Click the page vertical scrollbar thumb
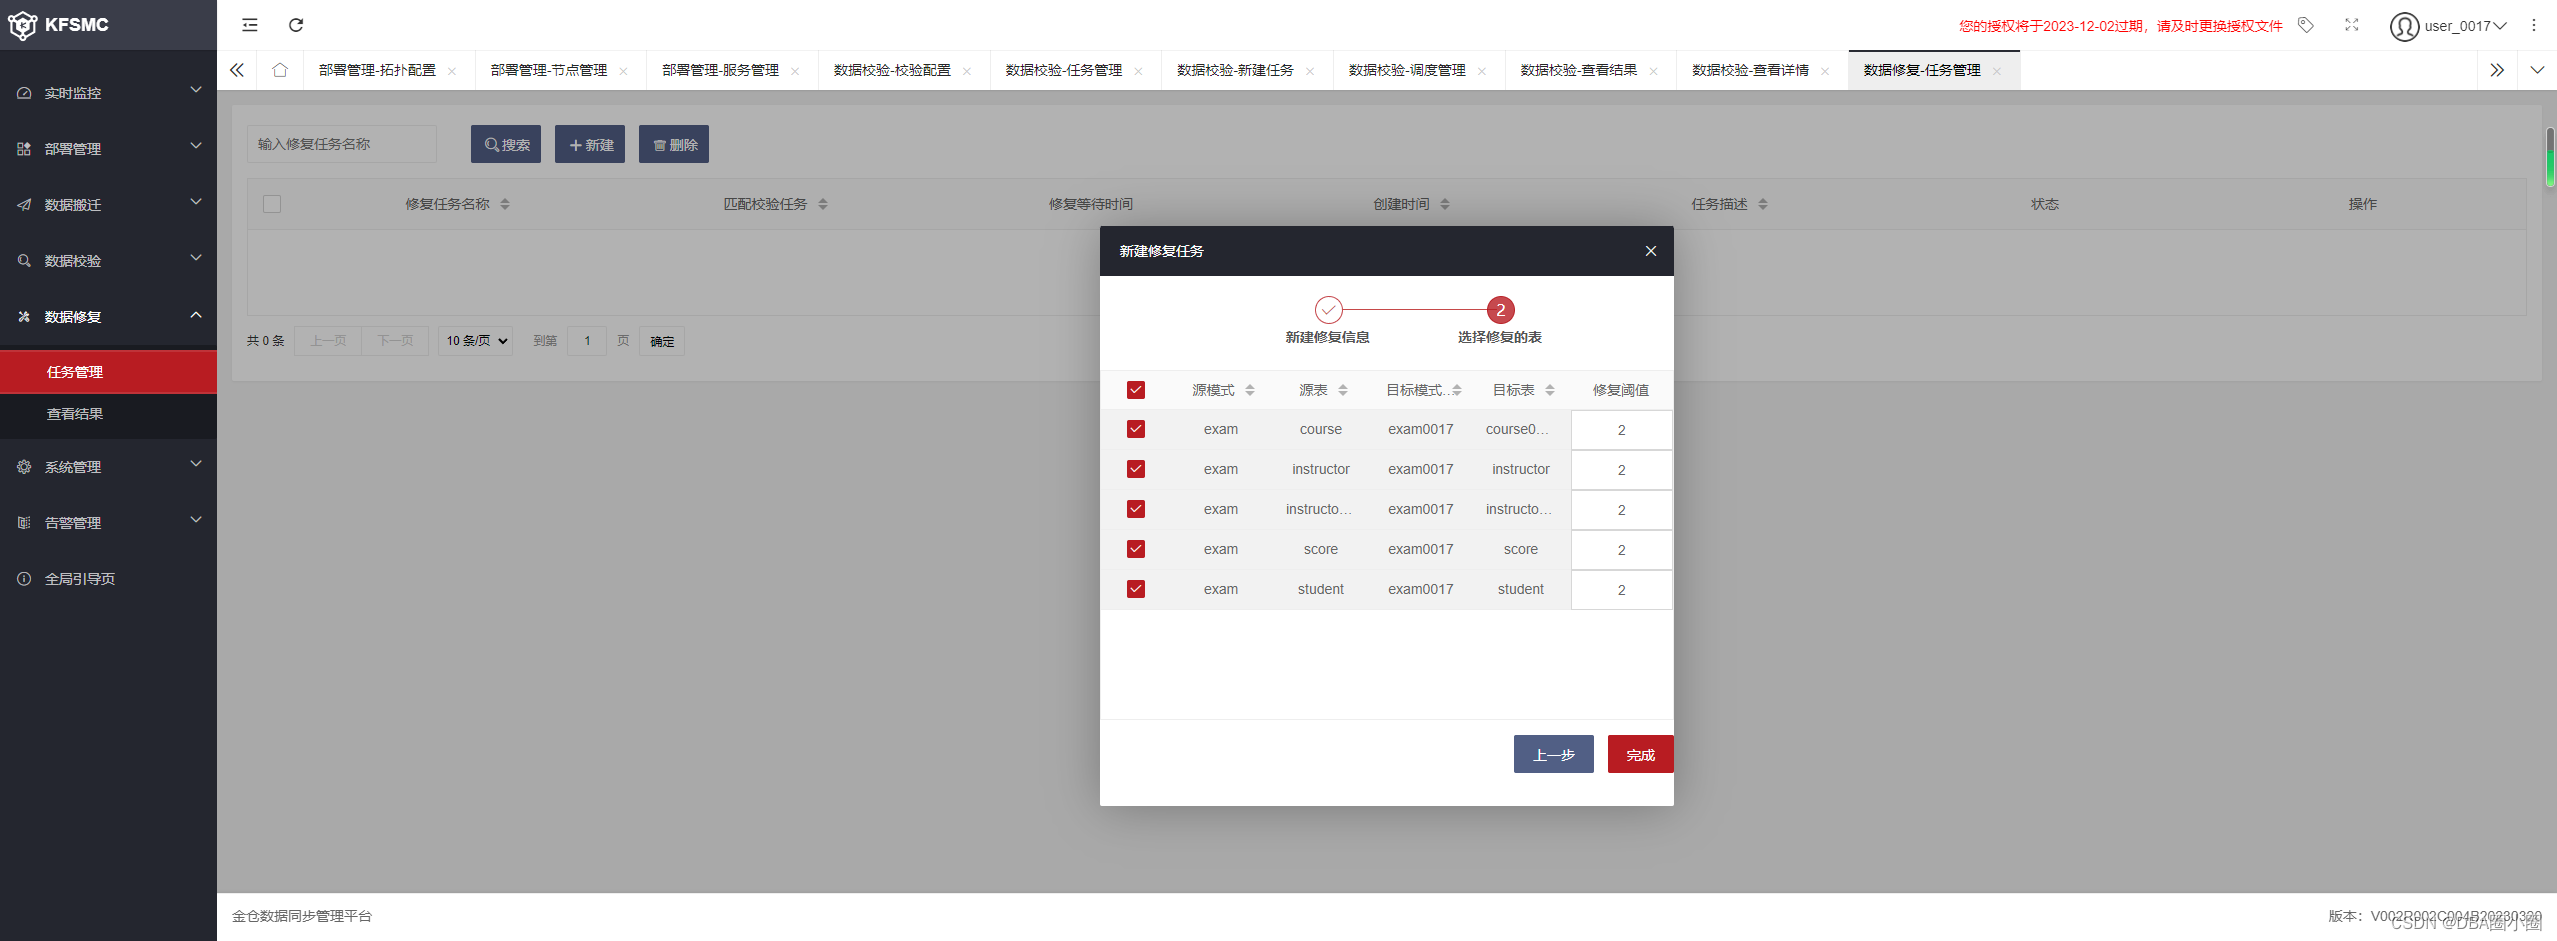Viewport: 2557px width, 941px height. [2550, 157]
